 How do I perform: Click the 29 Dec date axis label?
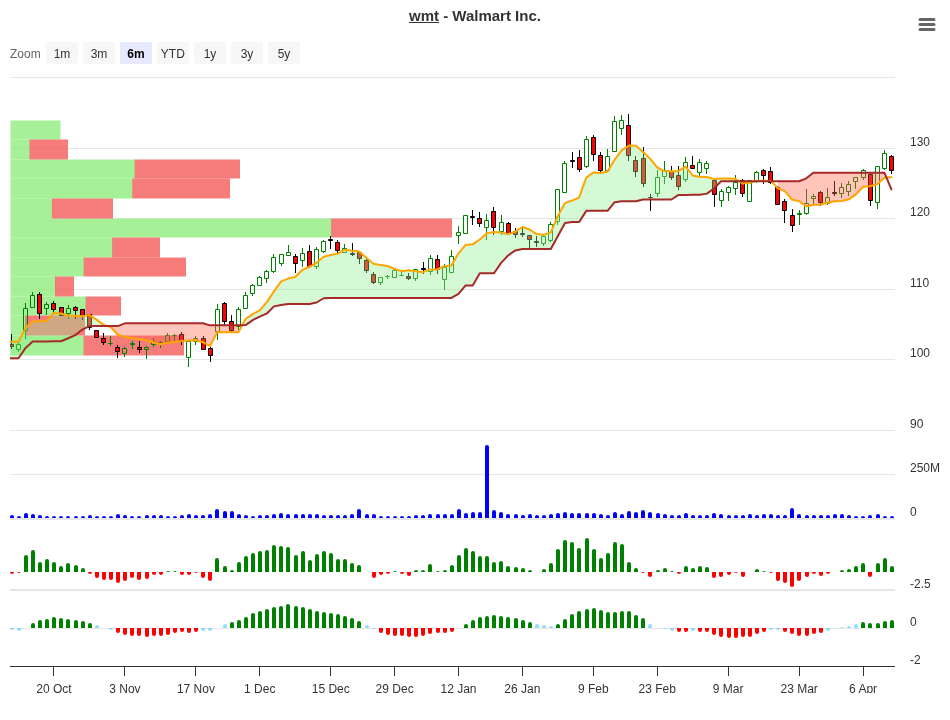(394, 688)
